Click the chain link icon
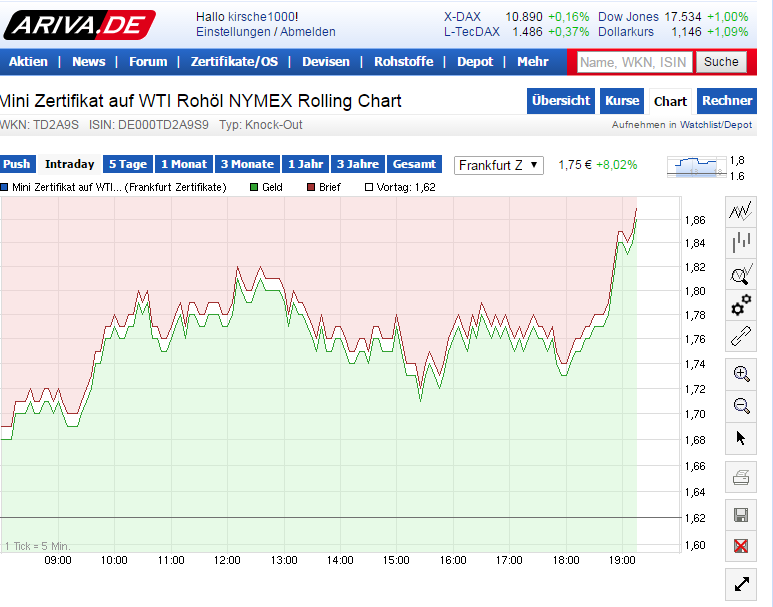The height and width of the screenshot is (607, 773). click(740, 336)
